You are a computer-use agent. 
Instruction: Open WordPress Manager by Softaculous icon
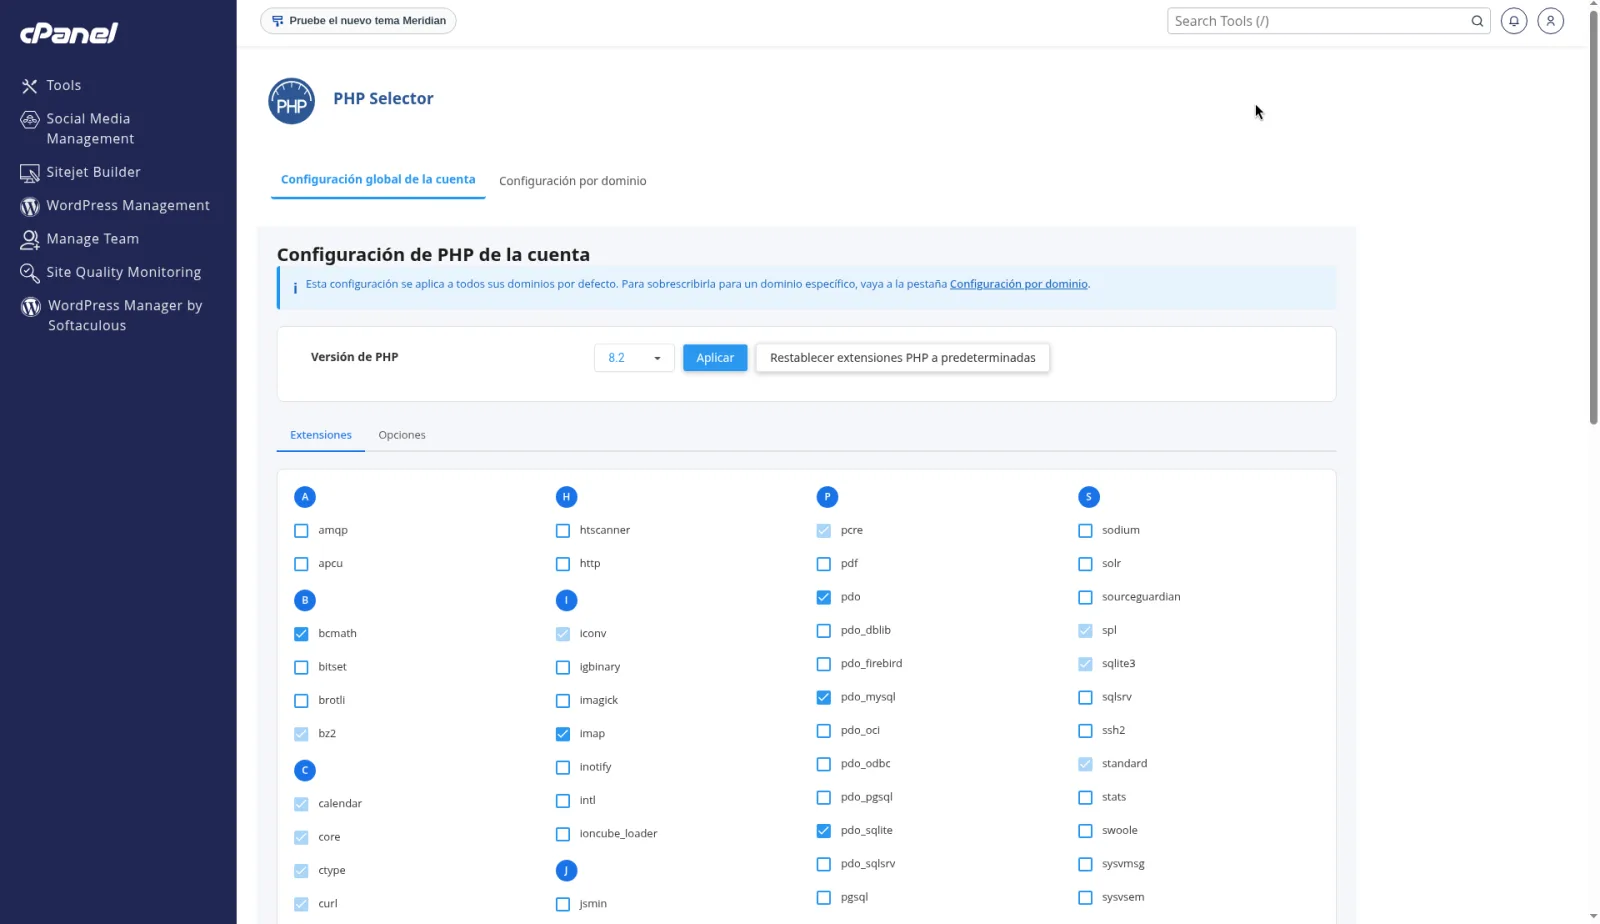click(31, 307)
